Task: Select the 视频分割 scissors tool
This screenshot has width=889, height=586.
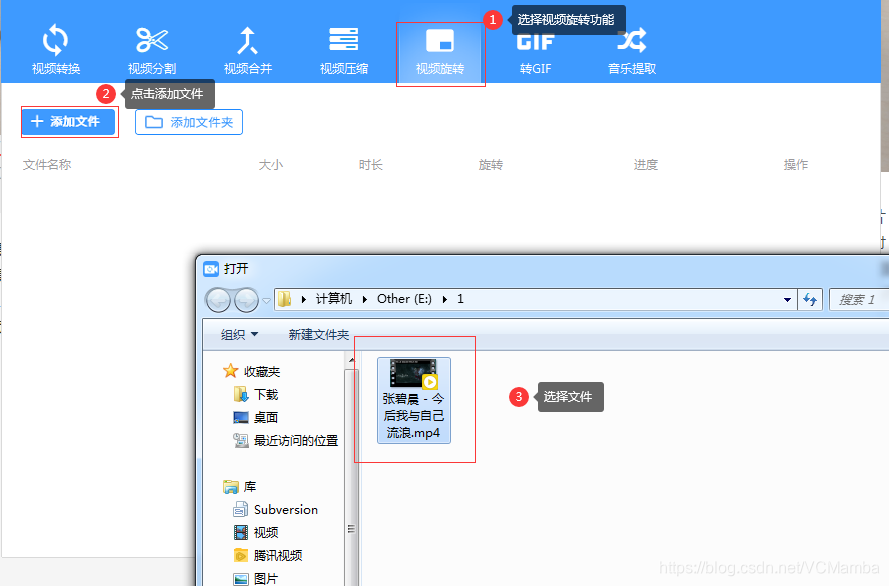Action: tap(152, 50)
